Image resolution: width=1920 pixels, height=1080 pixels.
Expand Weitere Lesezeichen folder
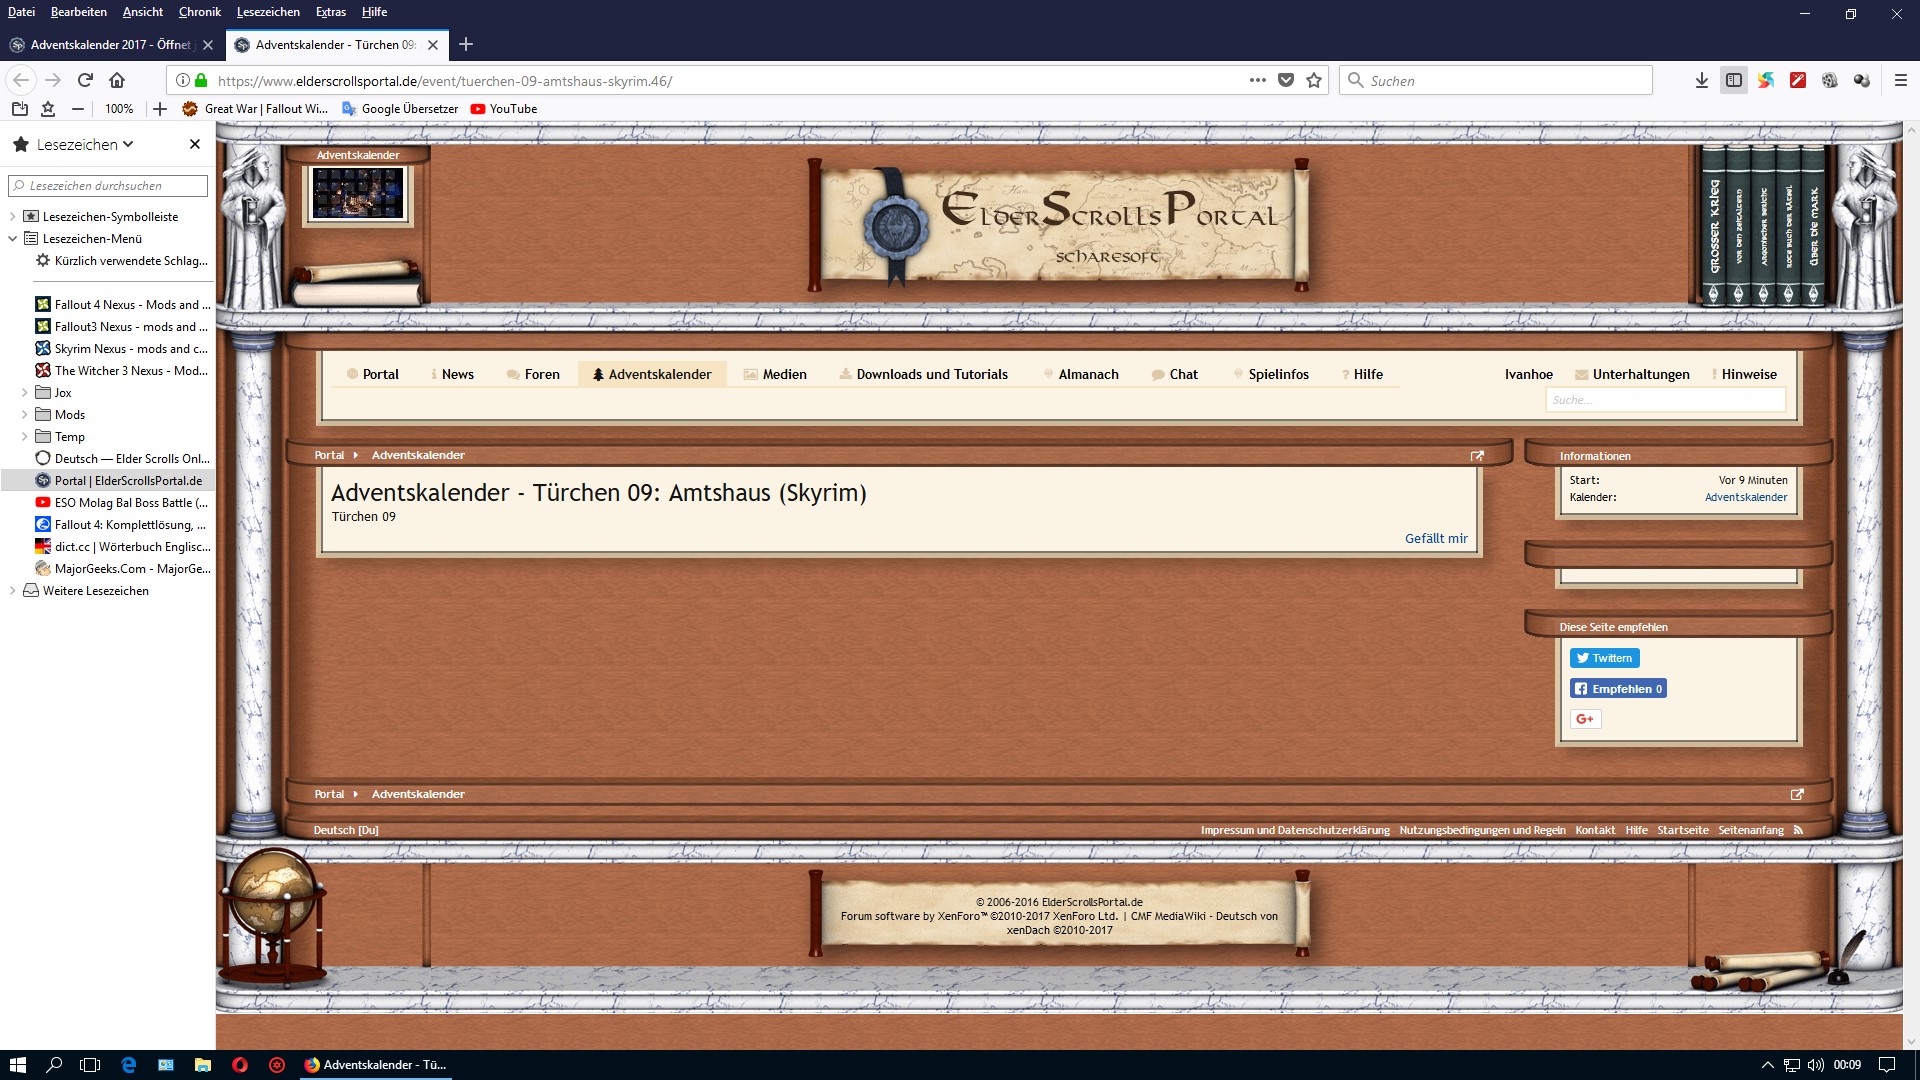click(12, 591)
